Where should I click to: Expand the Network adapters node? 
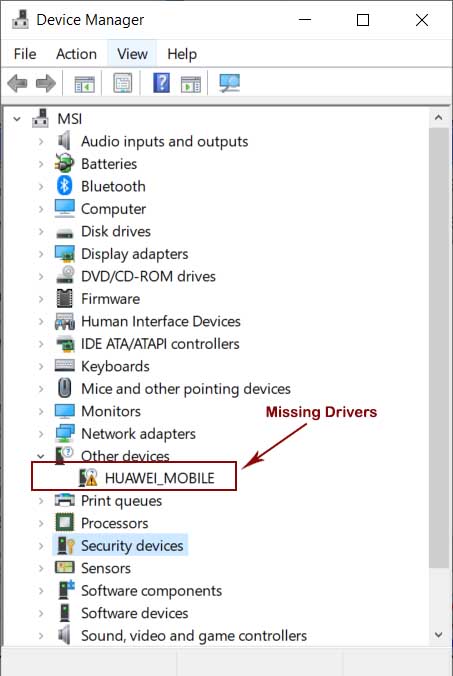click(x=41, y=434)
